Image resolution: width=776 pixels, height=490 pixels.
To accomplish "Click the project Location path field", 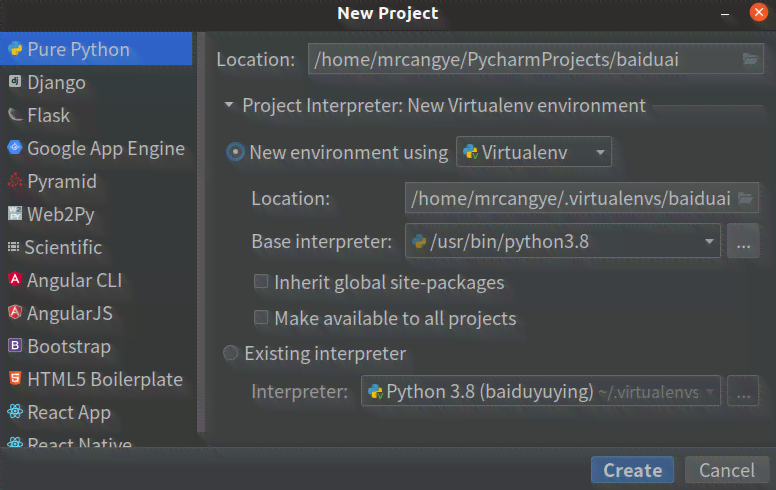I will coord(535,59).
